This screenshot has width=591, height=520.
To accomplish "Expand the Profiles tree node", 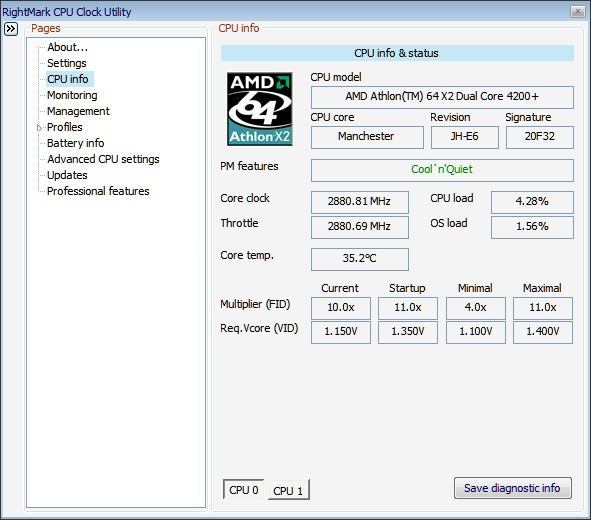I will [39, 128].
